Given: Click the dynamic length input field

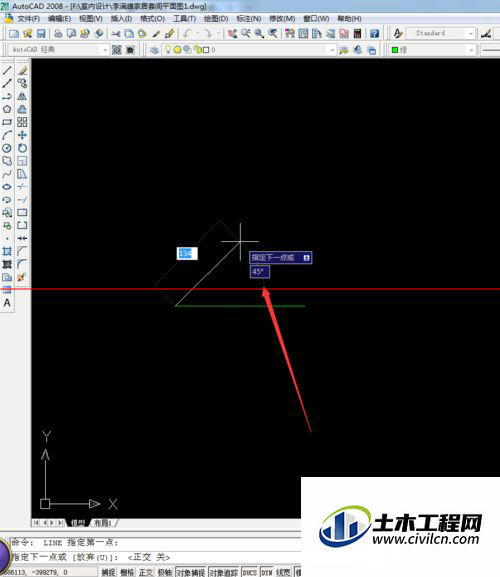Looking at the screenshot, I should click(x=187, y=253).
